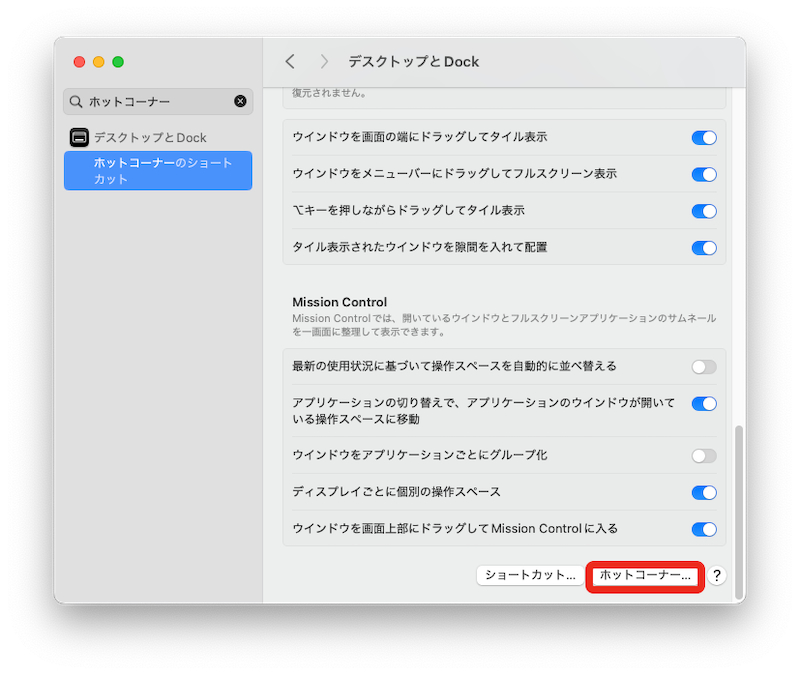Click the Mission Control description paragraph
Viewport: 800px width, 675px height.
(504, 325)
